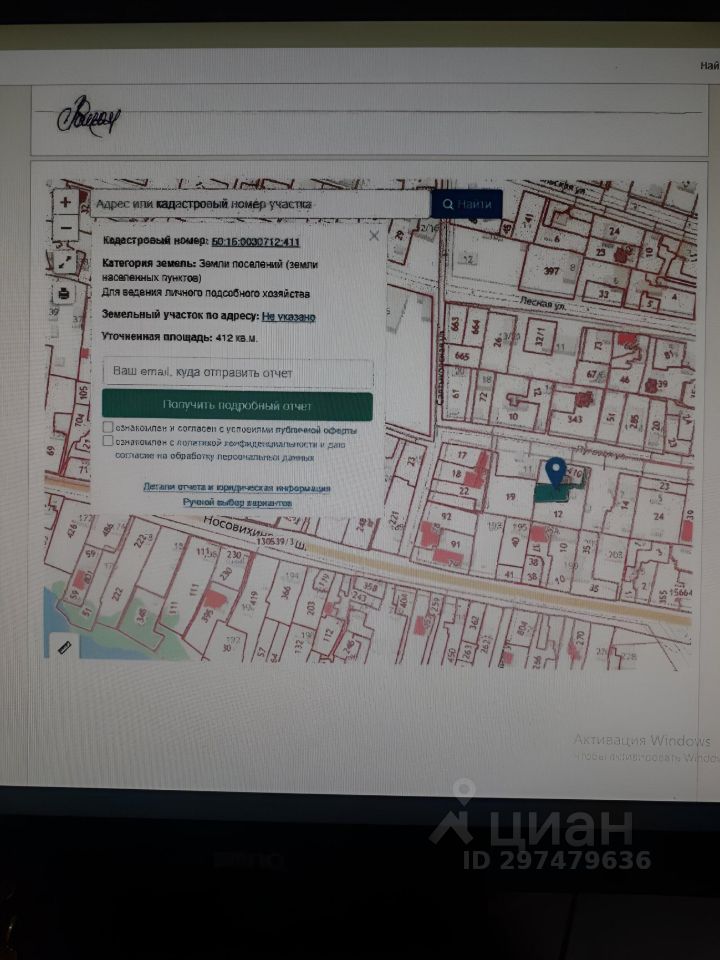The image size is (720, 960).
Task: Click parcel number 397 on map
Action: point(551,271)
